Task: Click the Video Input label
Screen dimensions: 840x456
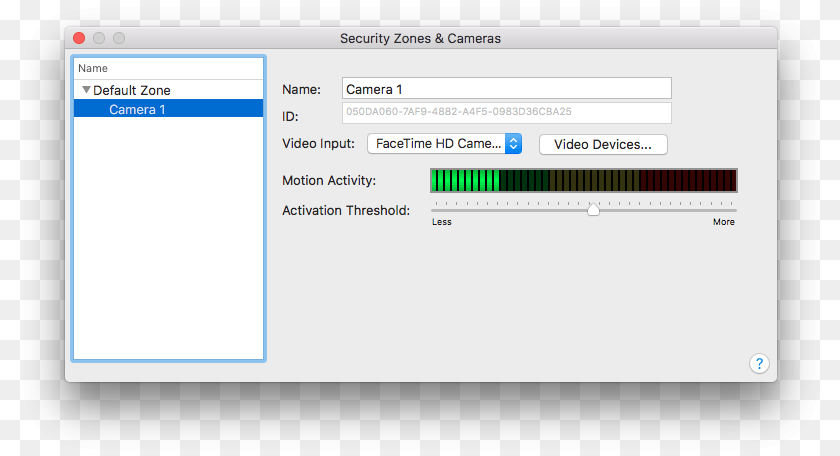Action: pos(318,144)
